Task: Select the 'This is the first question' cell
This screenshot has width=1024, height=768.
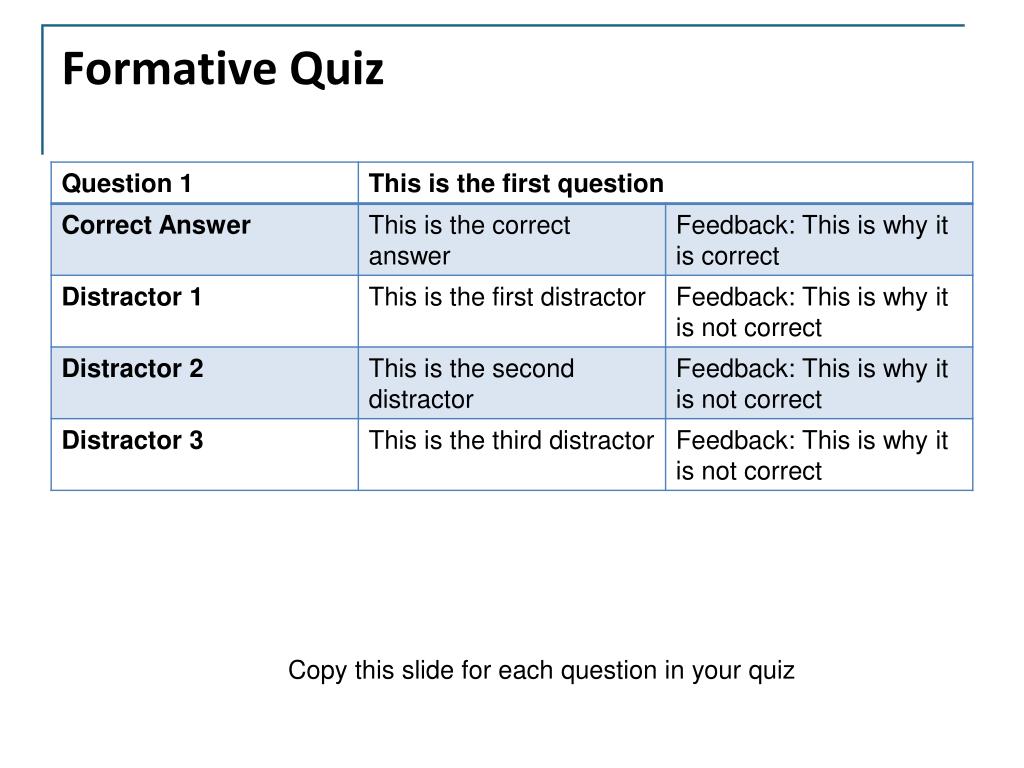Action: tap(665, 183)
